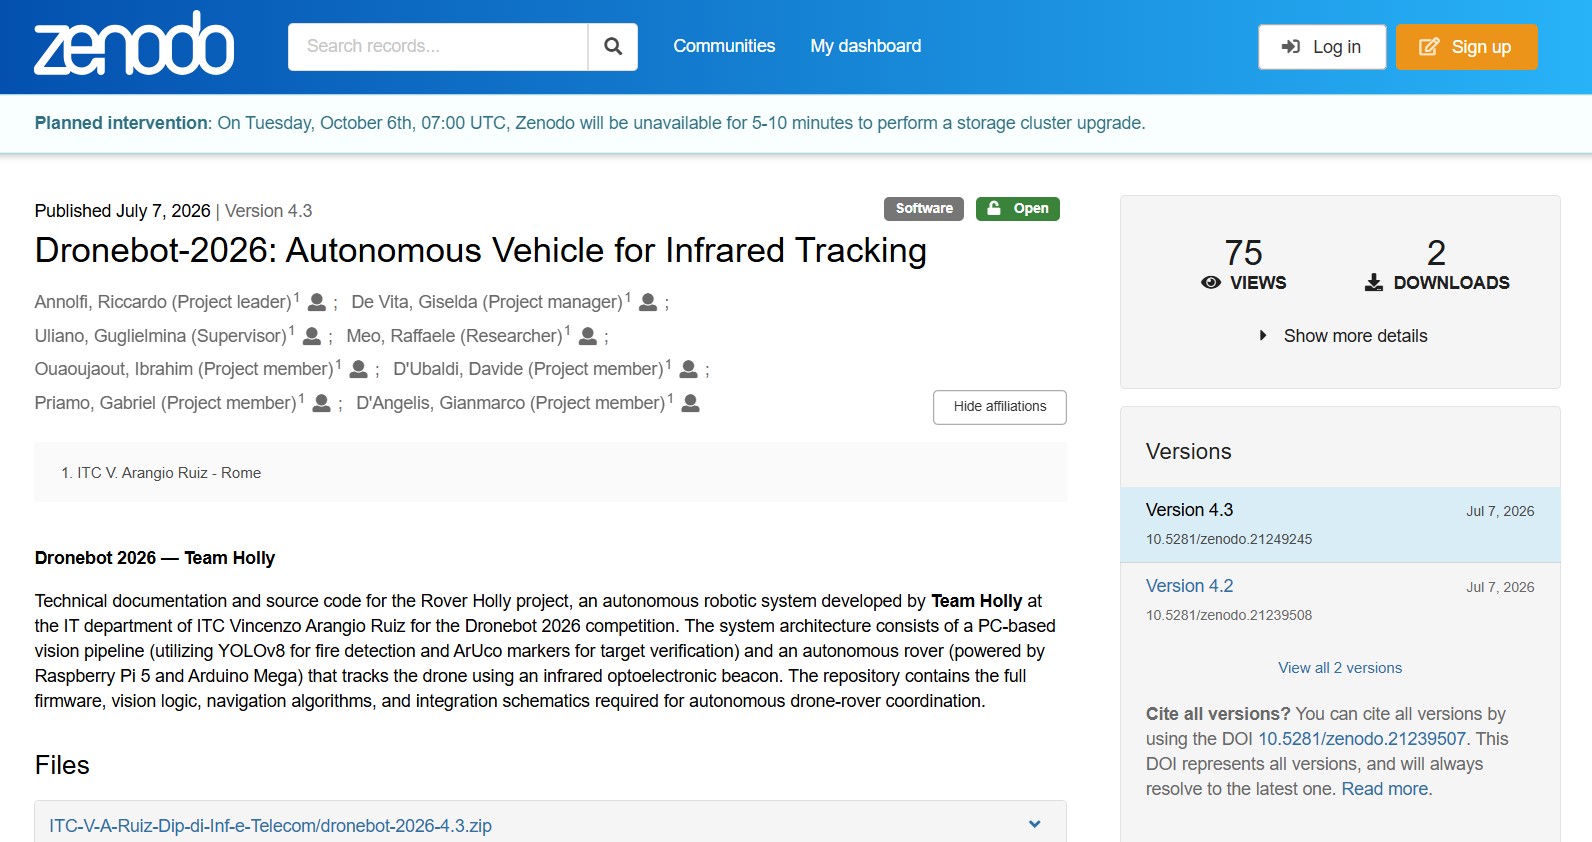Open My dashboard in top navigation

(x=866, y=46)
